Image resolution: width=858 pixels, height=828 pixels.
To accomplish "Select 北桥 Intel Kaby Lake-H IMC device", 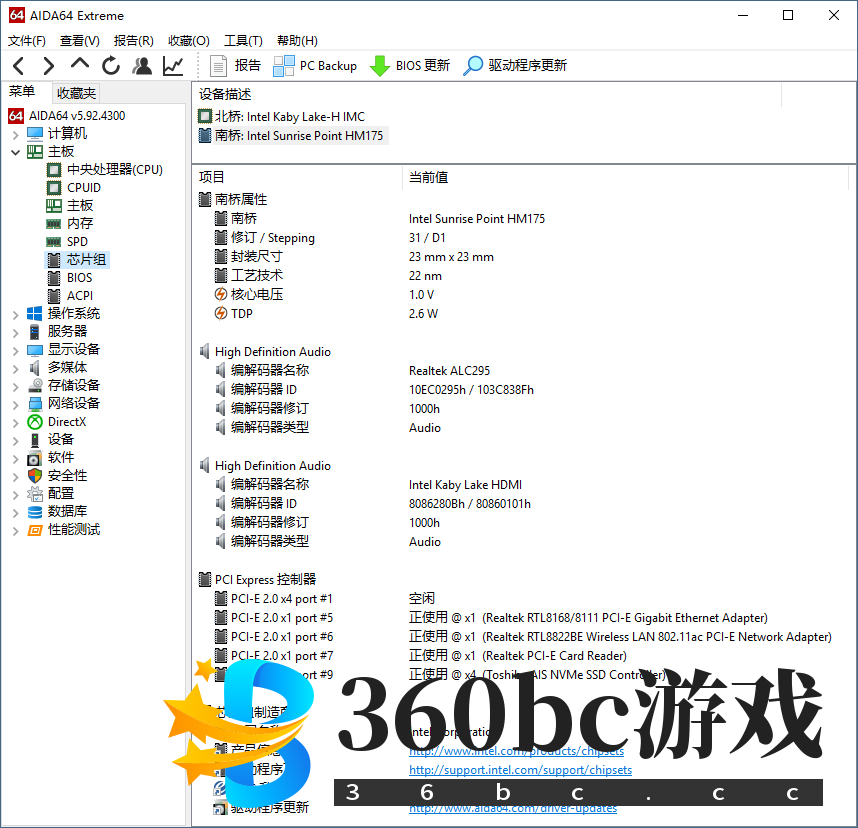I will [289, 117].
